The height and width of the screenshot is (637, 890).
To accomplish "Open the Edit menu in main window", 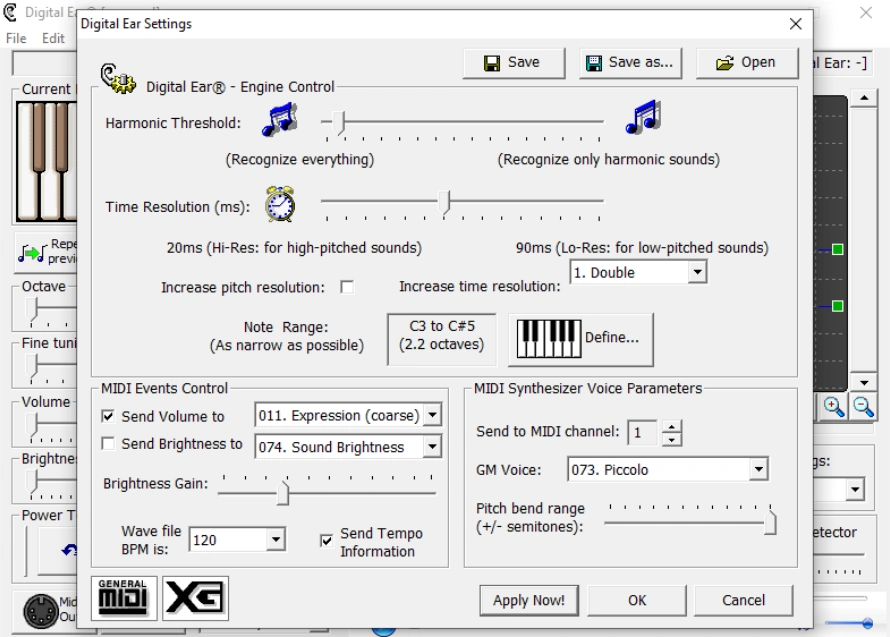I will pos(53,38).
